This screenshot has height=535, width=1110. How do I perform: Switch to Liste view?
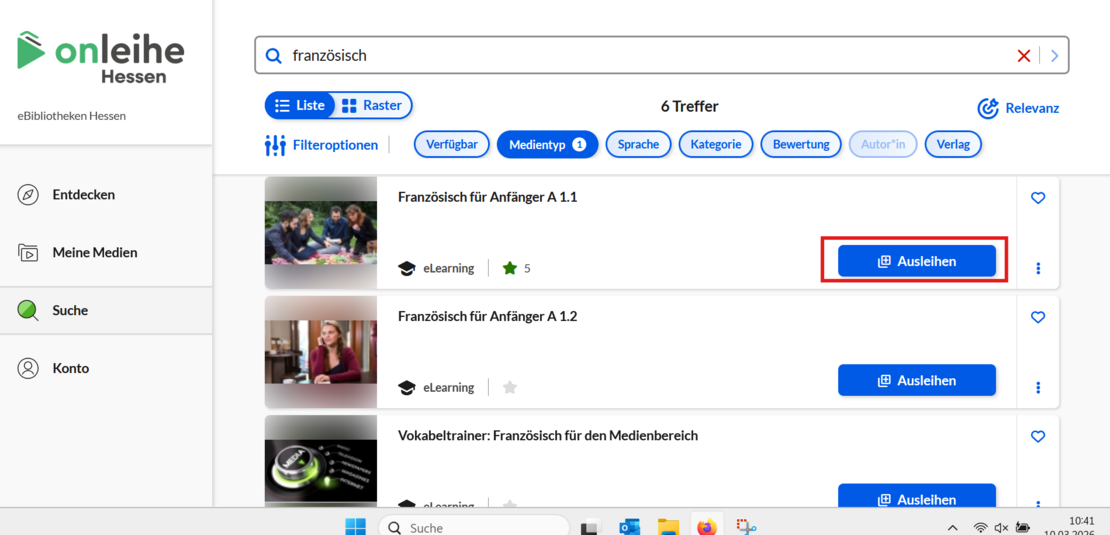[x=300, y=105]
